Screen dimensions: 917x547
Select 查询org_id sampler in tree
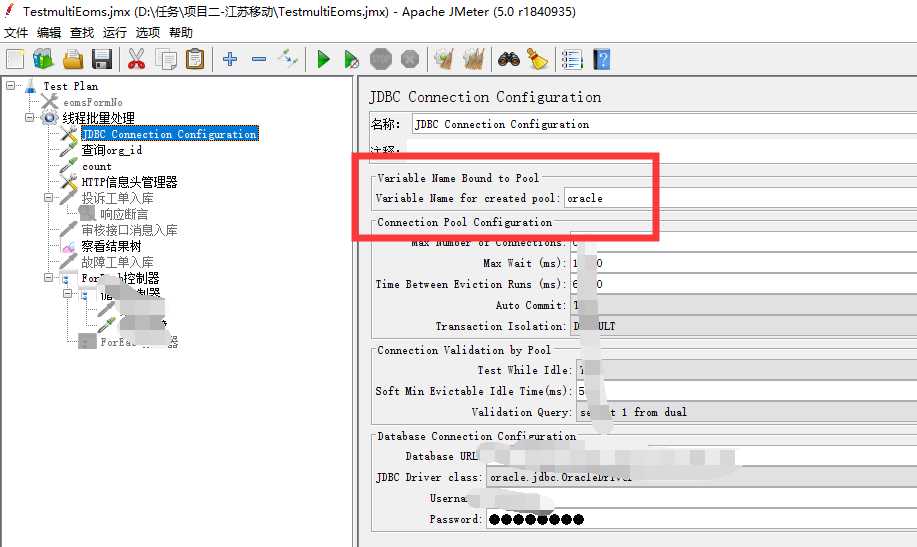112,150
